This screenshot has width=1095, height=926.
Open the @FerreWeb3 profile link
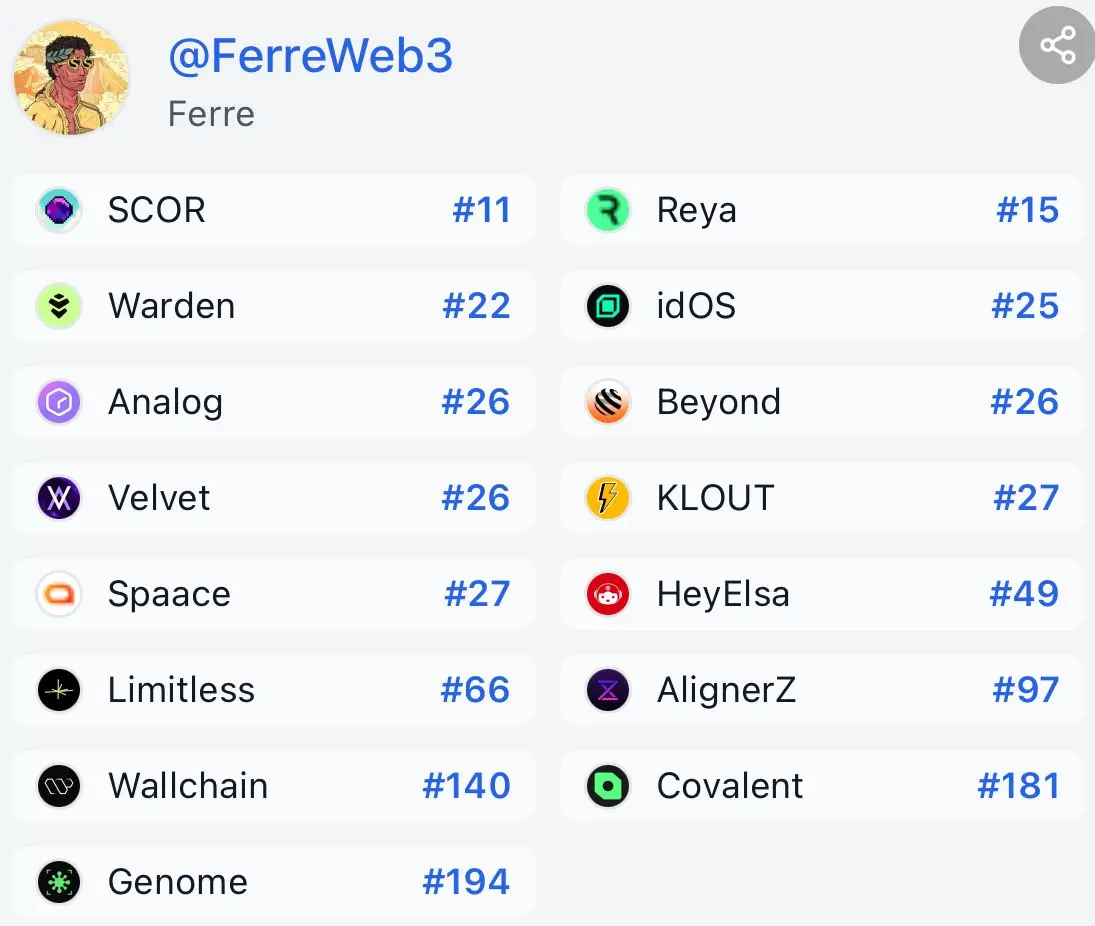[x=310, y=57]
